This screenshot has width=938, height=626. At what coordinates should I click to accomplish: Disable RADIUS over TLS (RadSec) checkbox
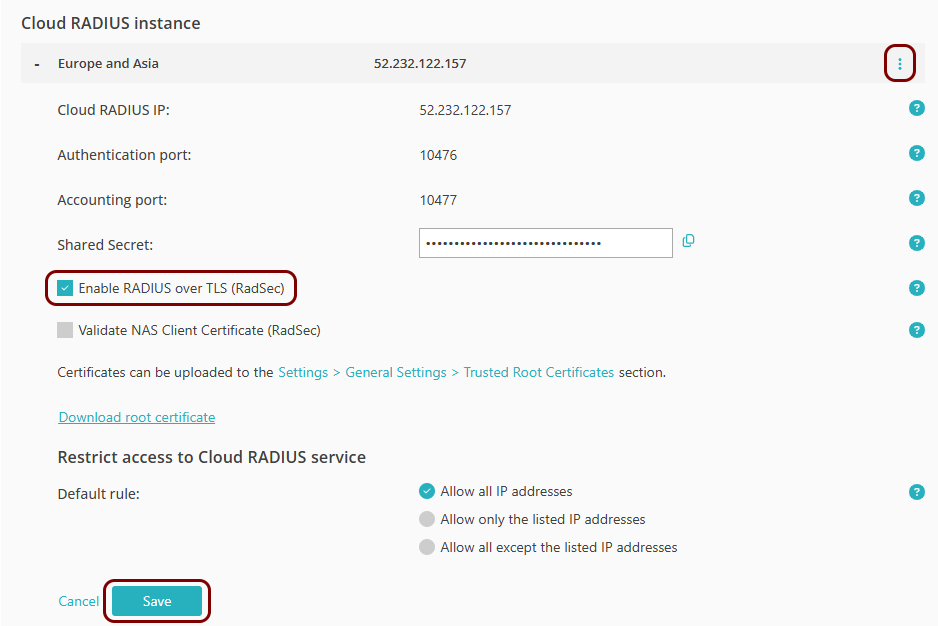click(x=66, y=289)
